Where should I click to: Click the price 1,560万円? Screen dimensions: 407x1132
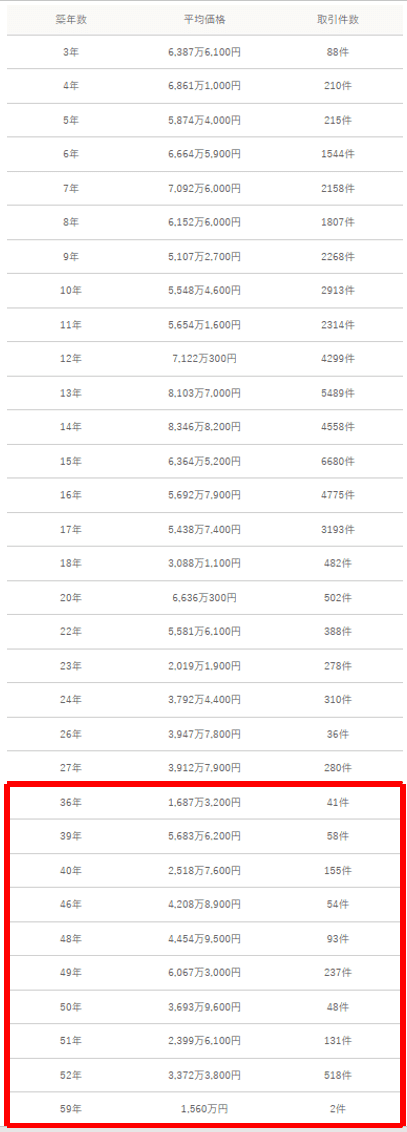[x=205, y=1107]
